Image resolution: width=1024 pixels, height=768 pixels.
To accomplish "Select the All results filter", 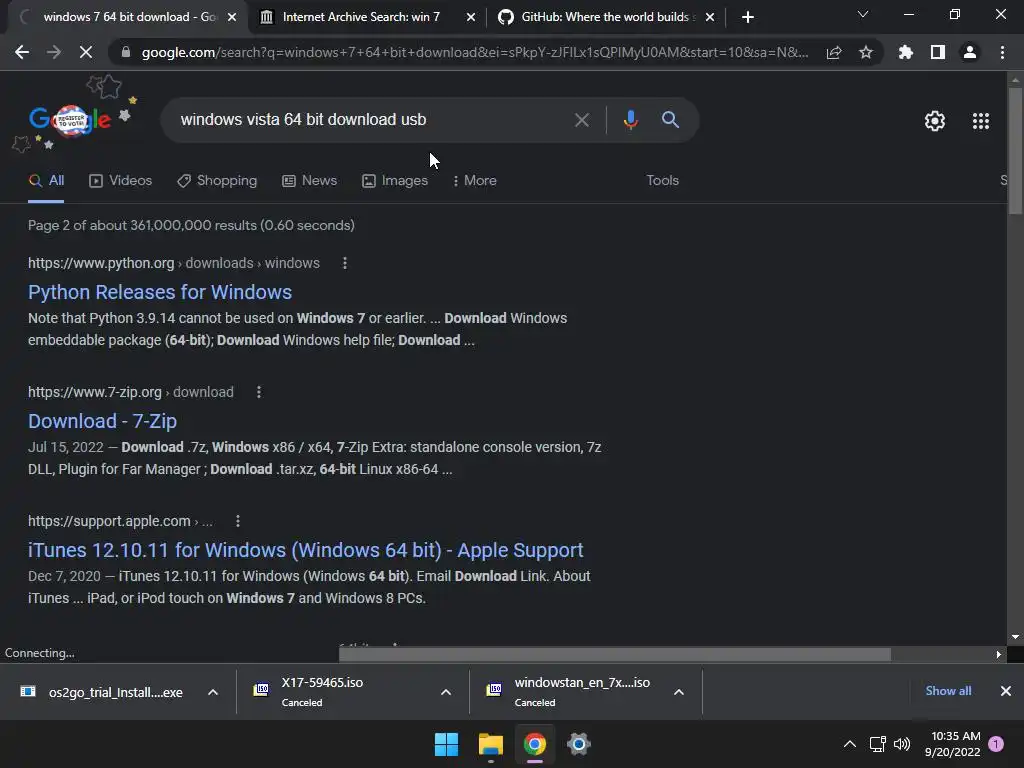I will 46,181.
